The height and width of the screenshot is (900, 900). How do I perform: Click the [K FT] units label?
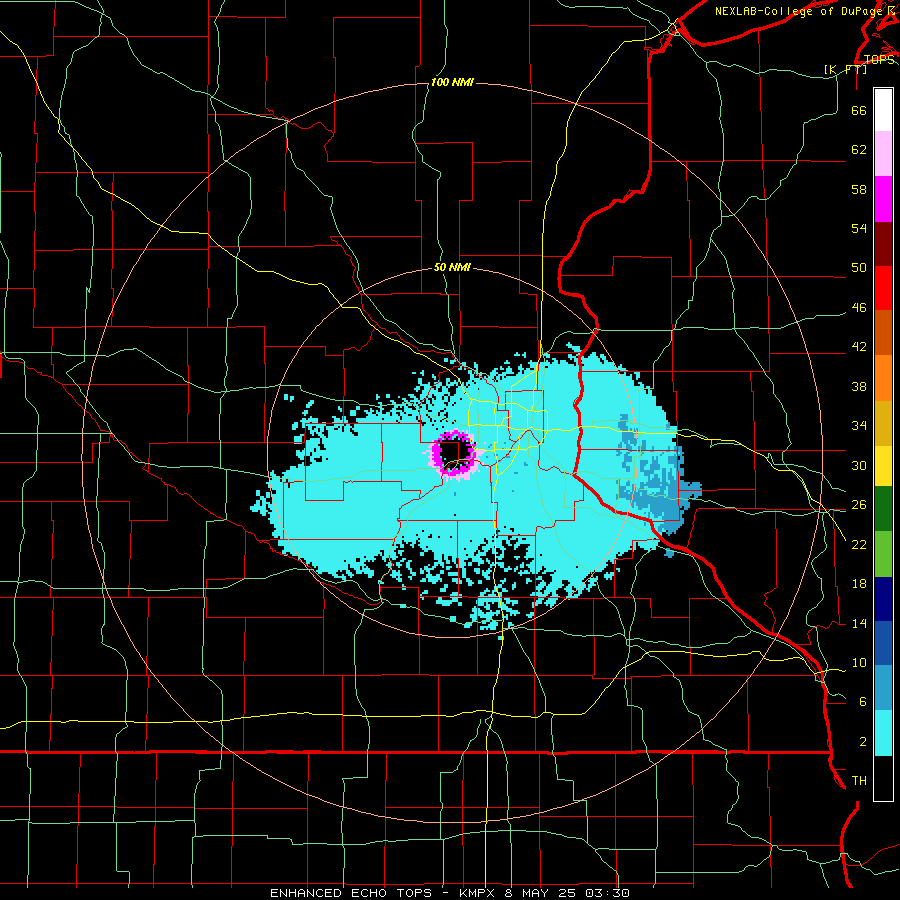point(845,70)
